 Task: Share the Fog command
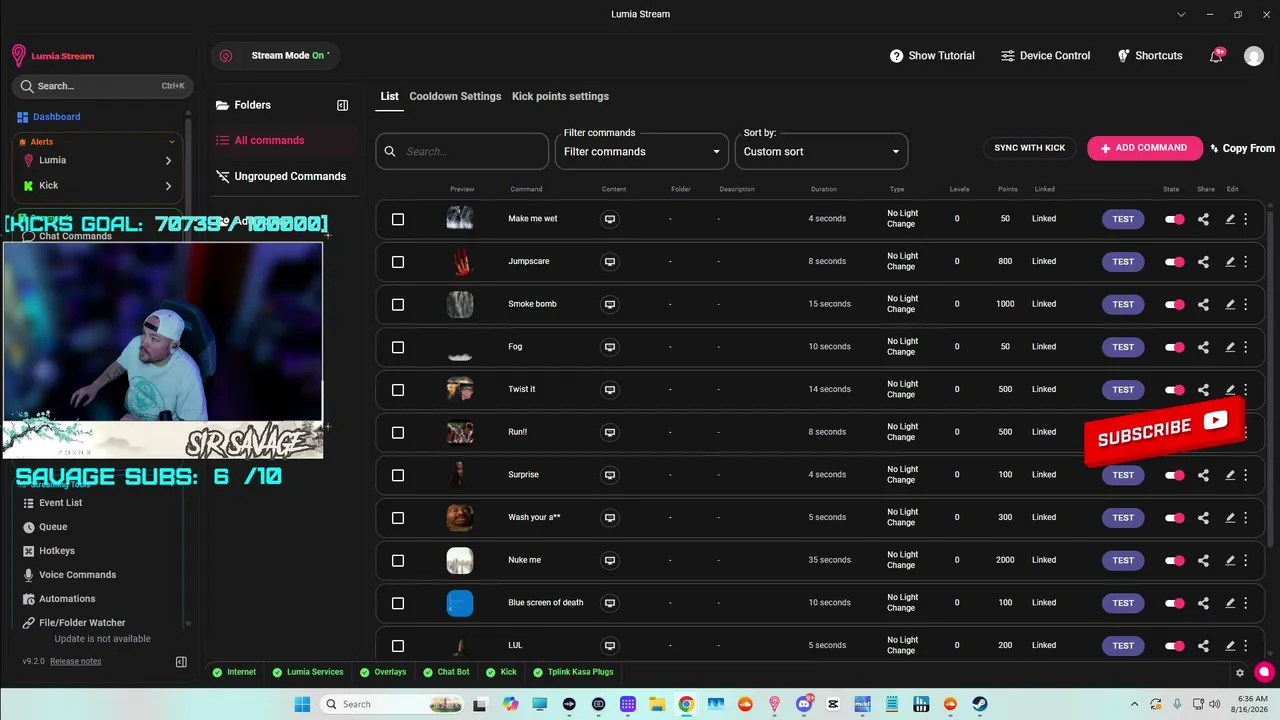pyautogui.click(x=1203, y=347)
